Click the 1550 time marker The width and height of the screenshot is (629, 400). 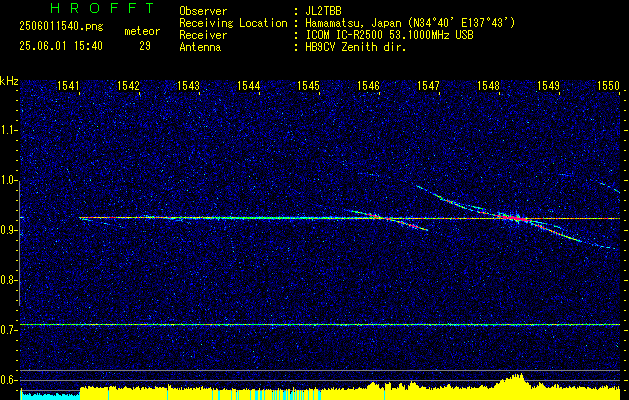pos(609,85)
